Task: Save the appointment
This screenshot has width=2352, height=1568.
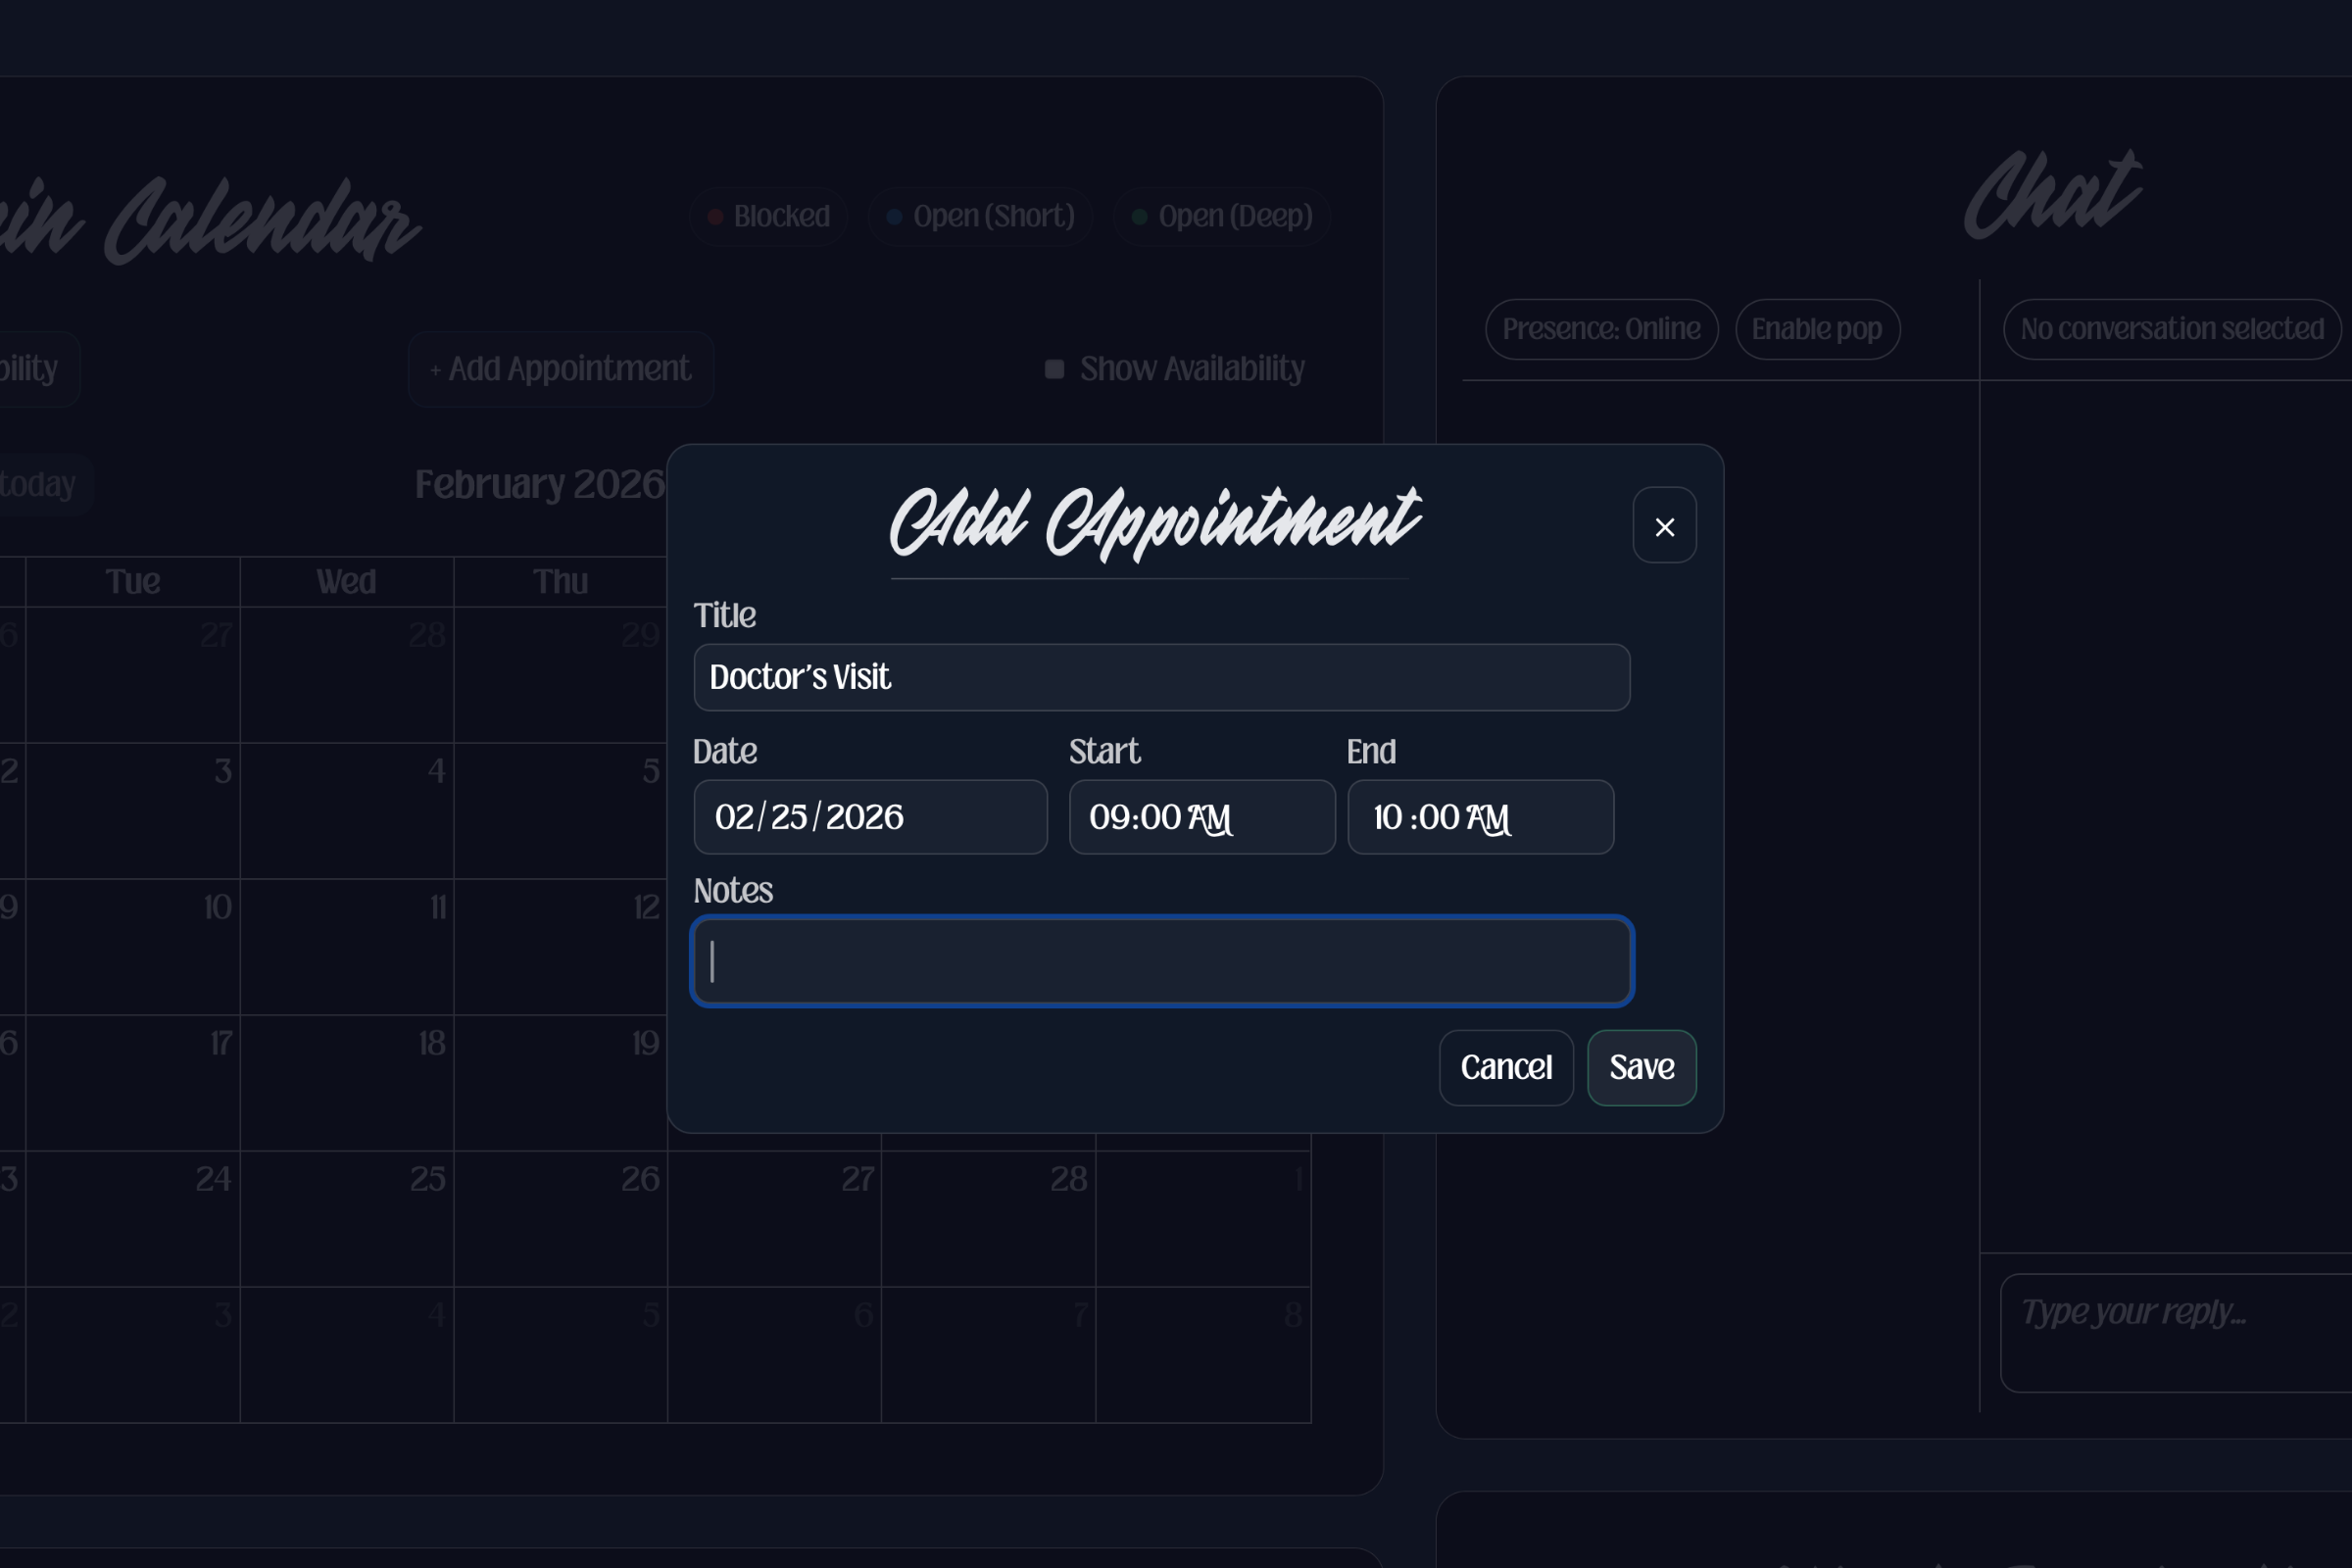Action: (1641, 1067)
